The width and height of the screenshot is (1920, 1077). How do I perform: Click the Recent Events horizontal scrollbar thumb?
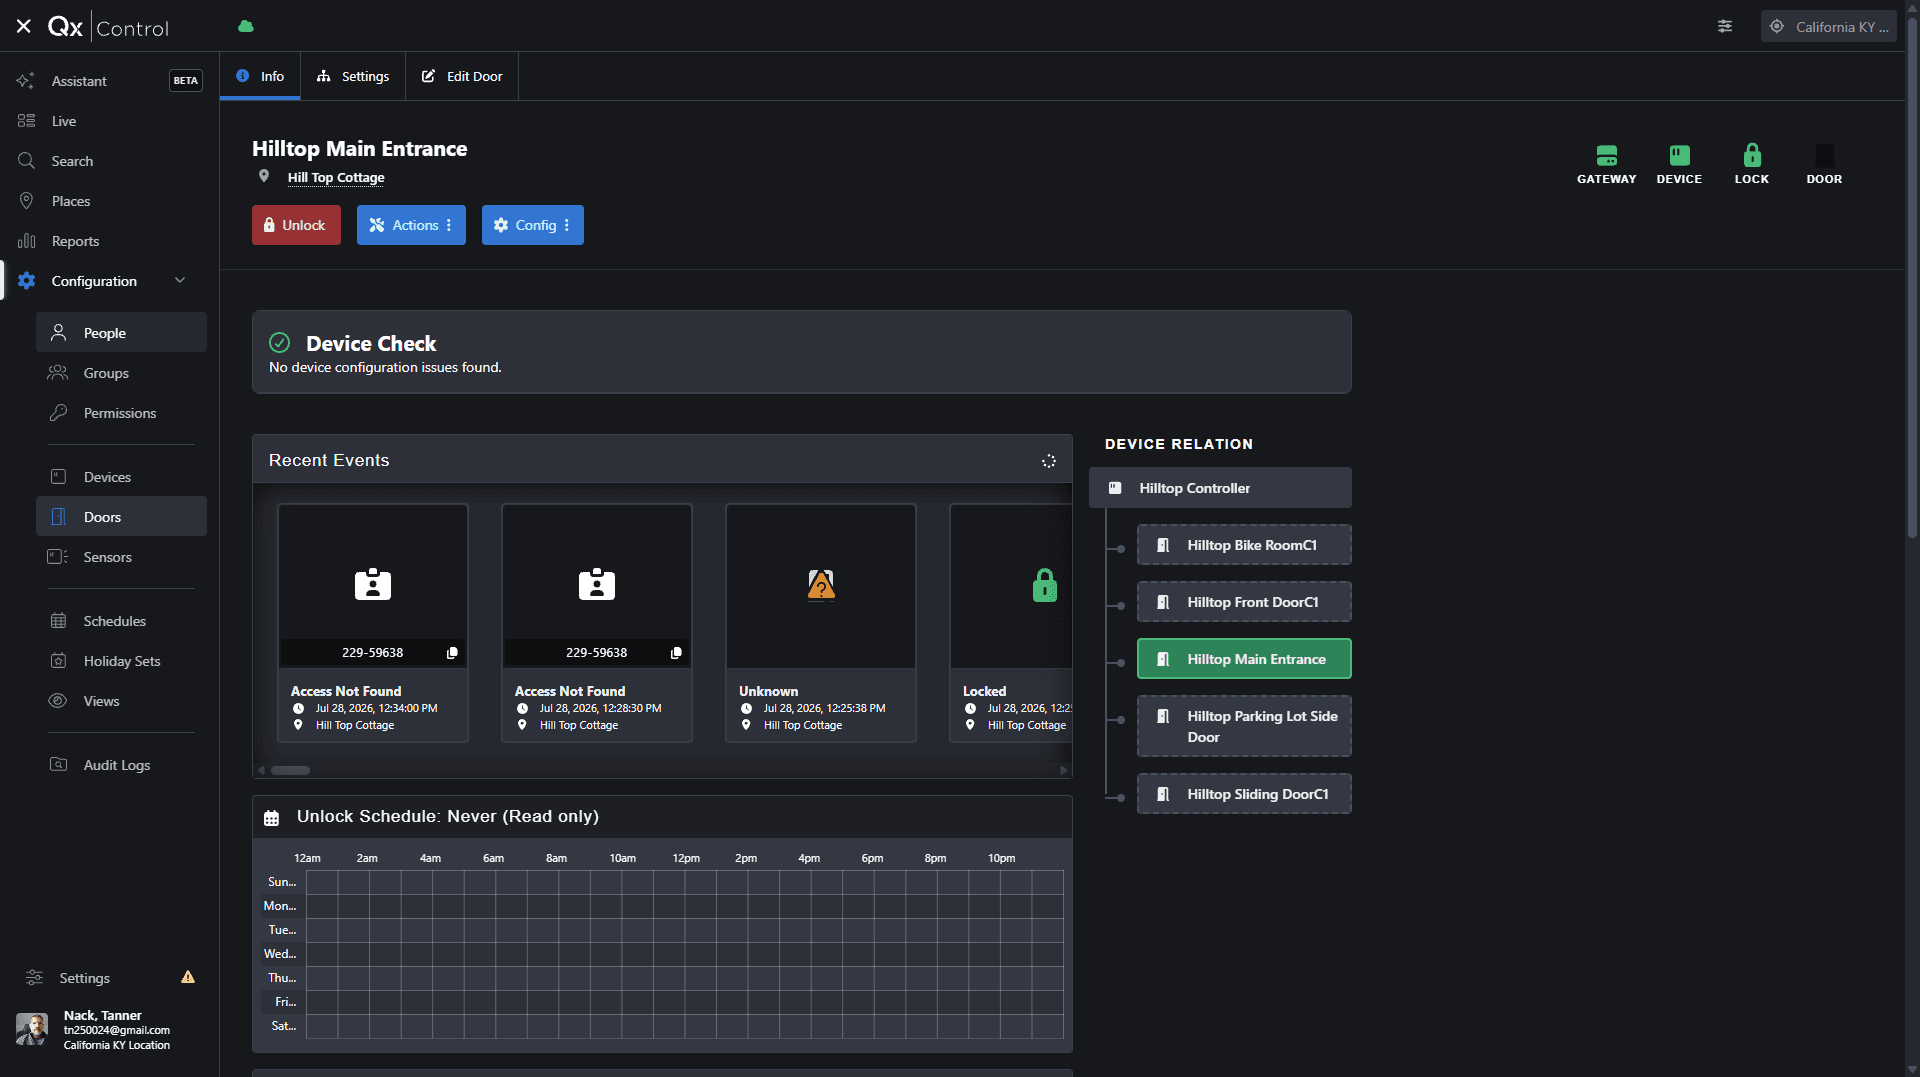[x=291, y=770]
